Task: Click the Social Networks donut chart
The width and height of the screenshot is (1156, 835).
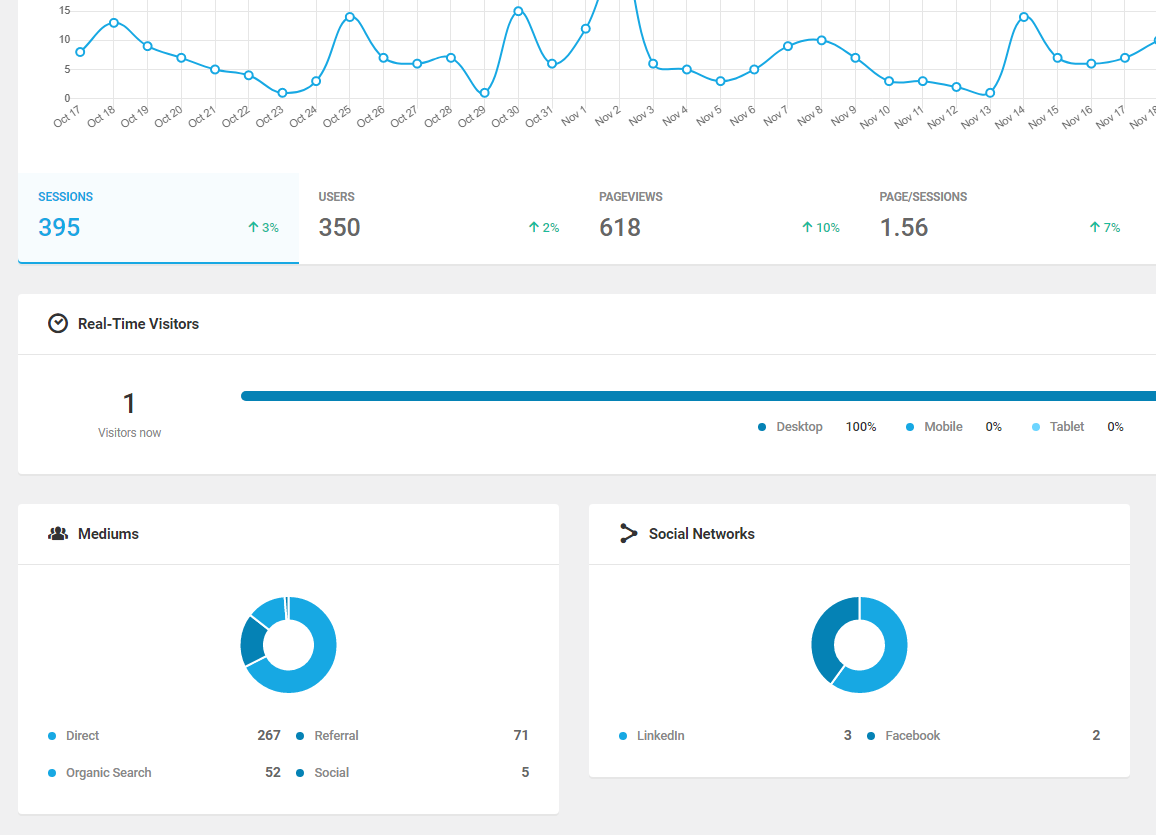Action: (x=860, y=645)
